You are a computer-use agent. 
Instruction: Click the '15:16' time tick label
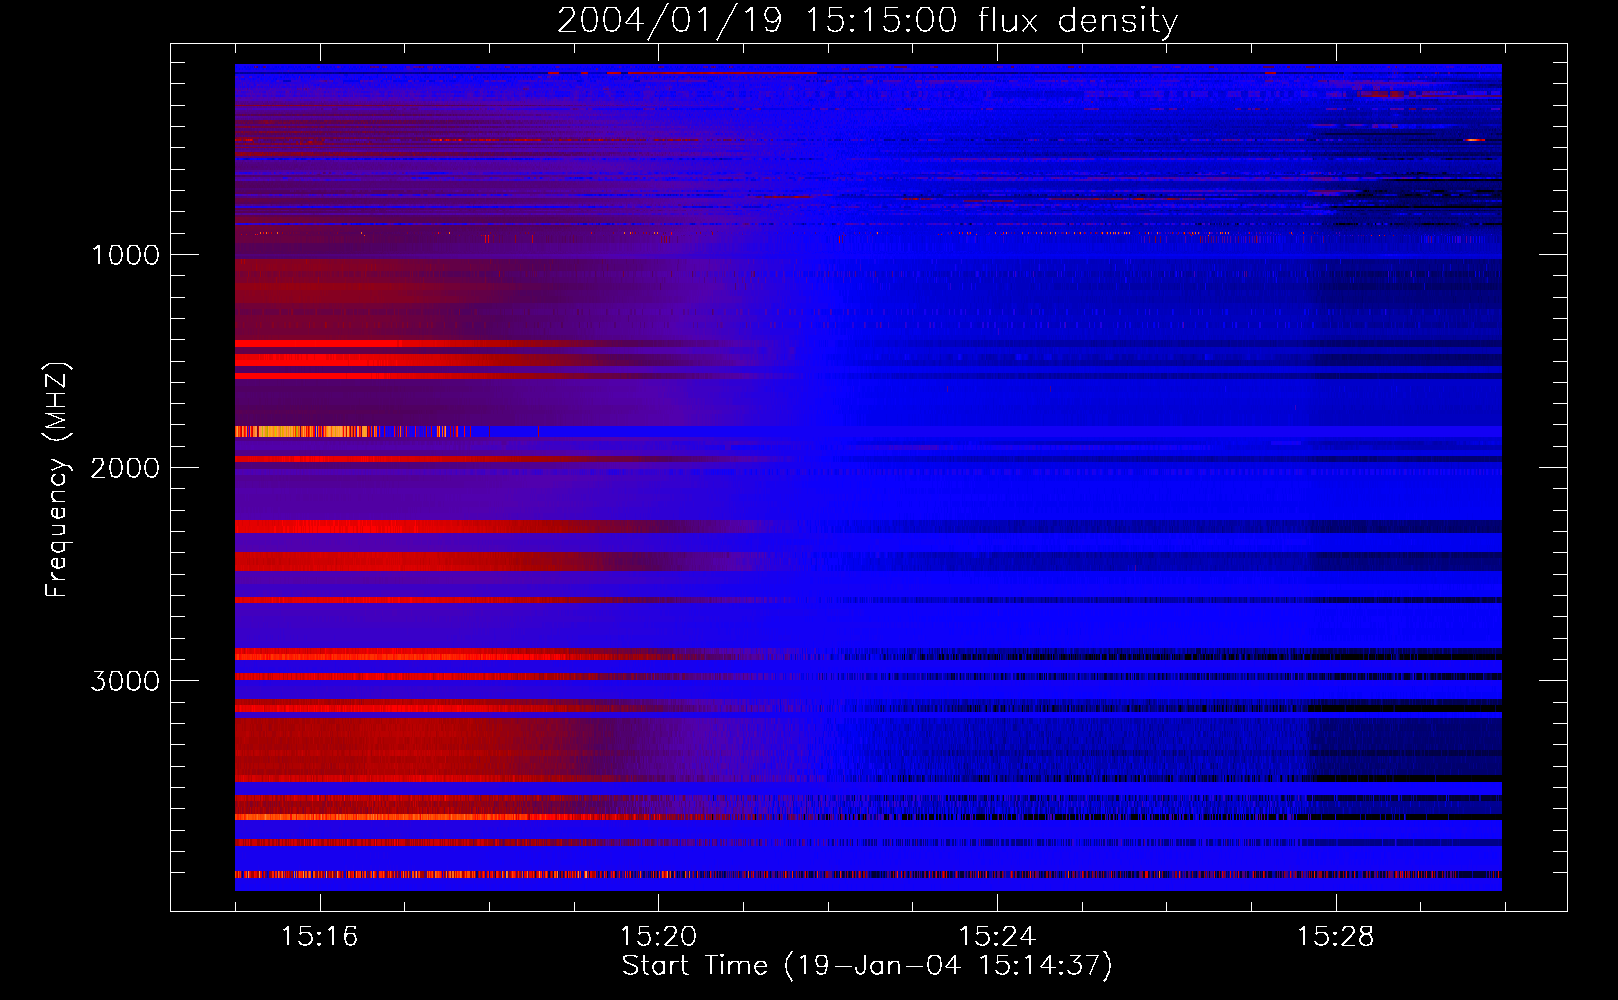tap(319, 937)
